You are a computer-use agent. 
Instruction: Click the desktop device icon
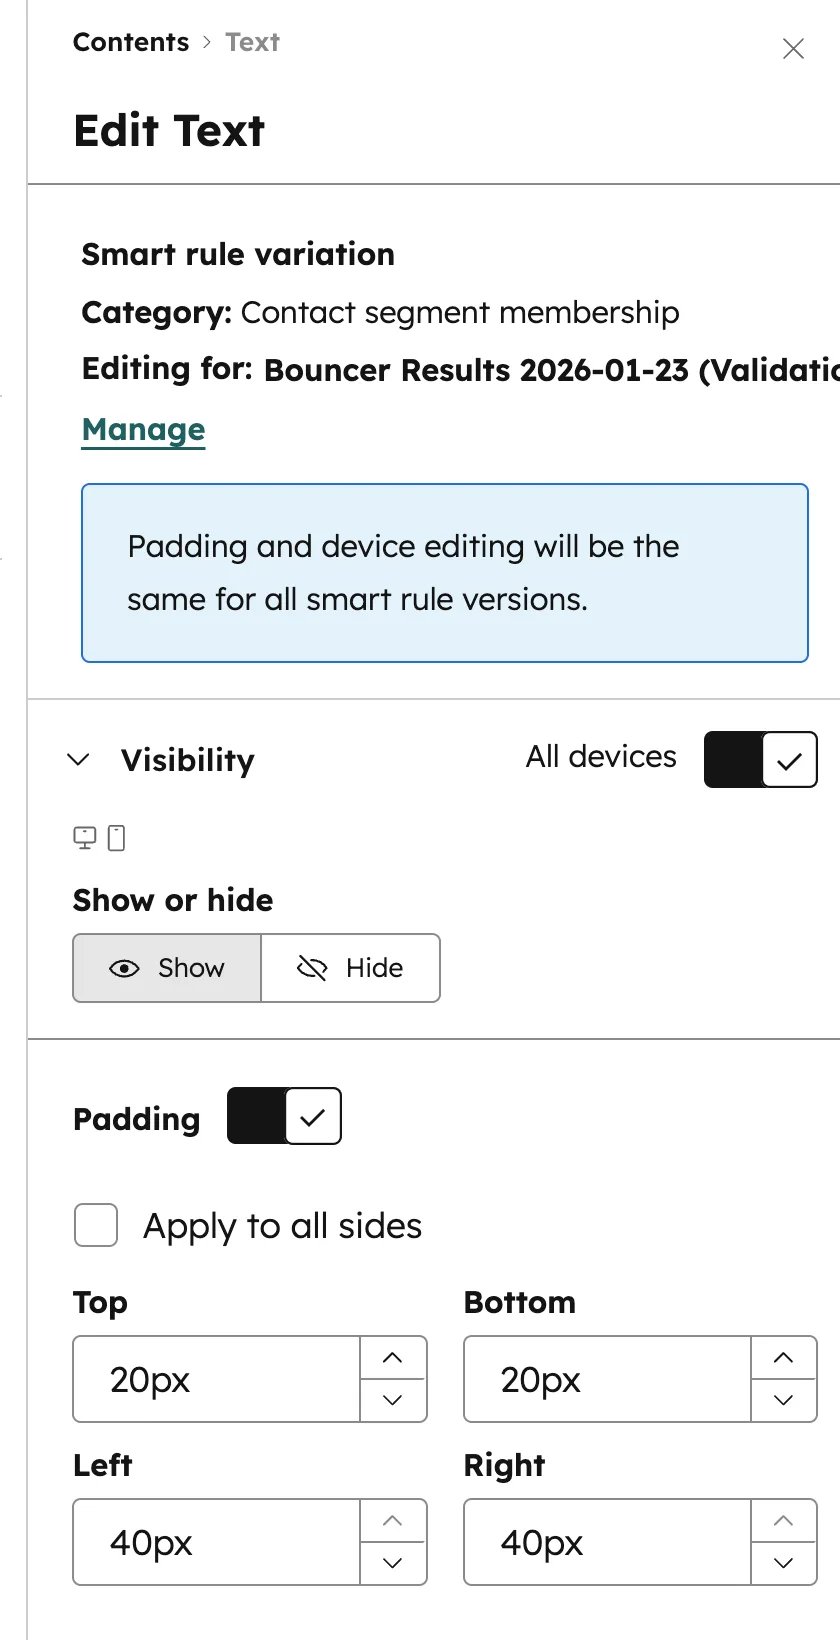point(85,838)
